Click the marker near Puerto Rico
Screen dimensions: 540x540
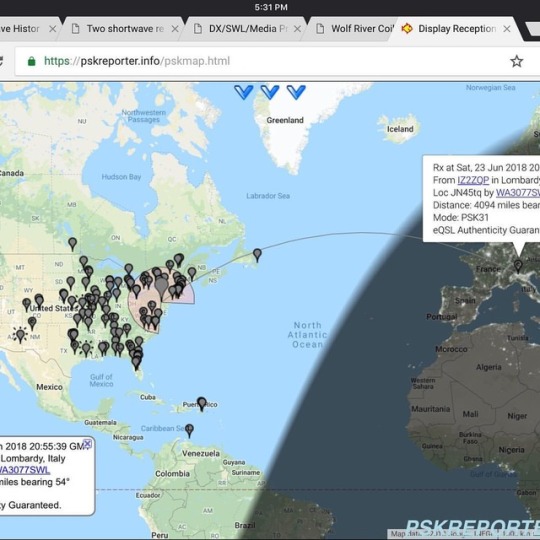click(x=202, y=404)
